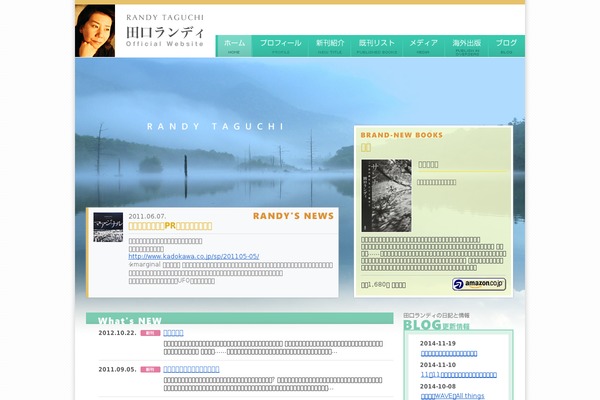The image size is (600, 400).
Task: Open the Randy's News headline containing PR
Action: (170, 226)
